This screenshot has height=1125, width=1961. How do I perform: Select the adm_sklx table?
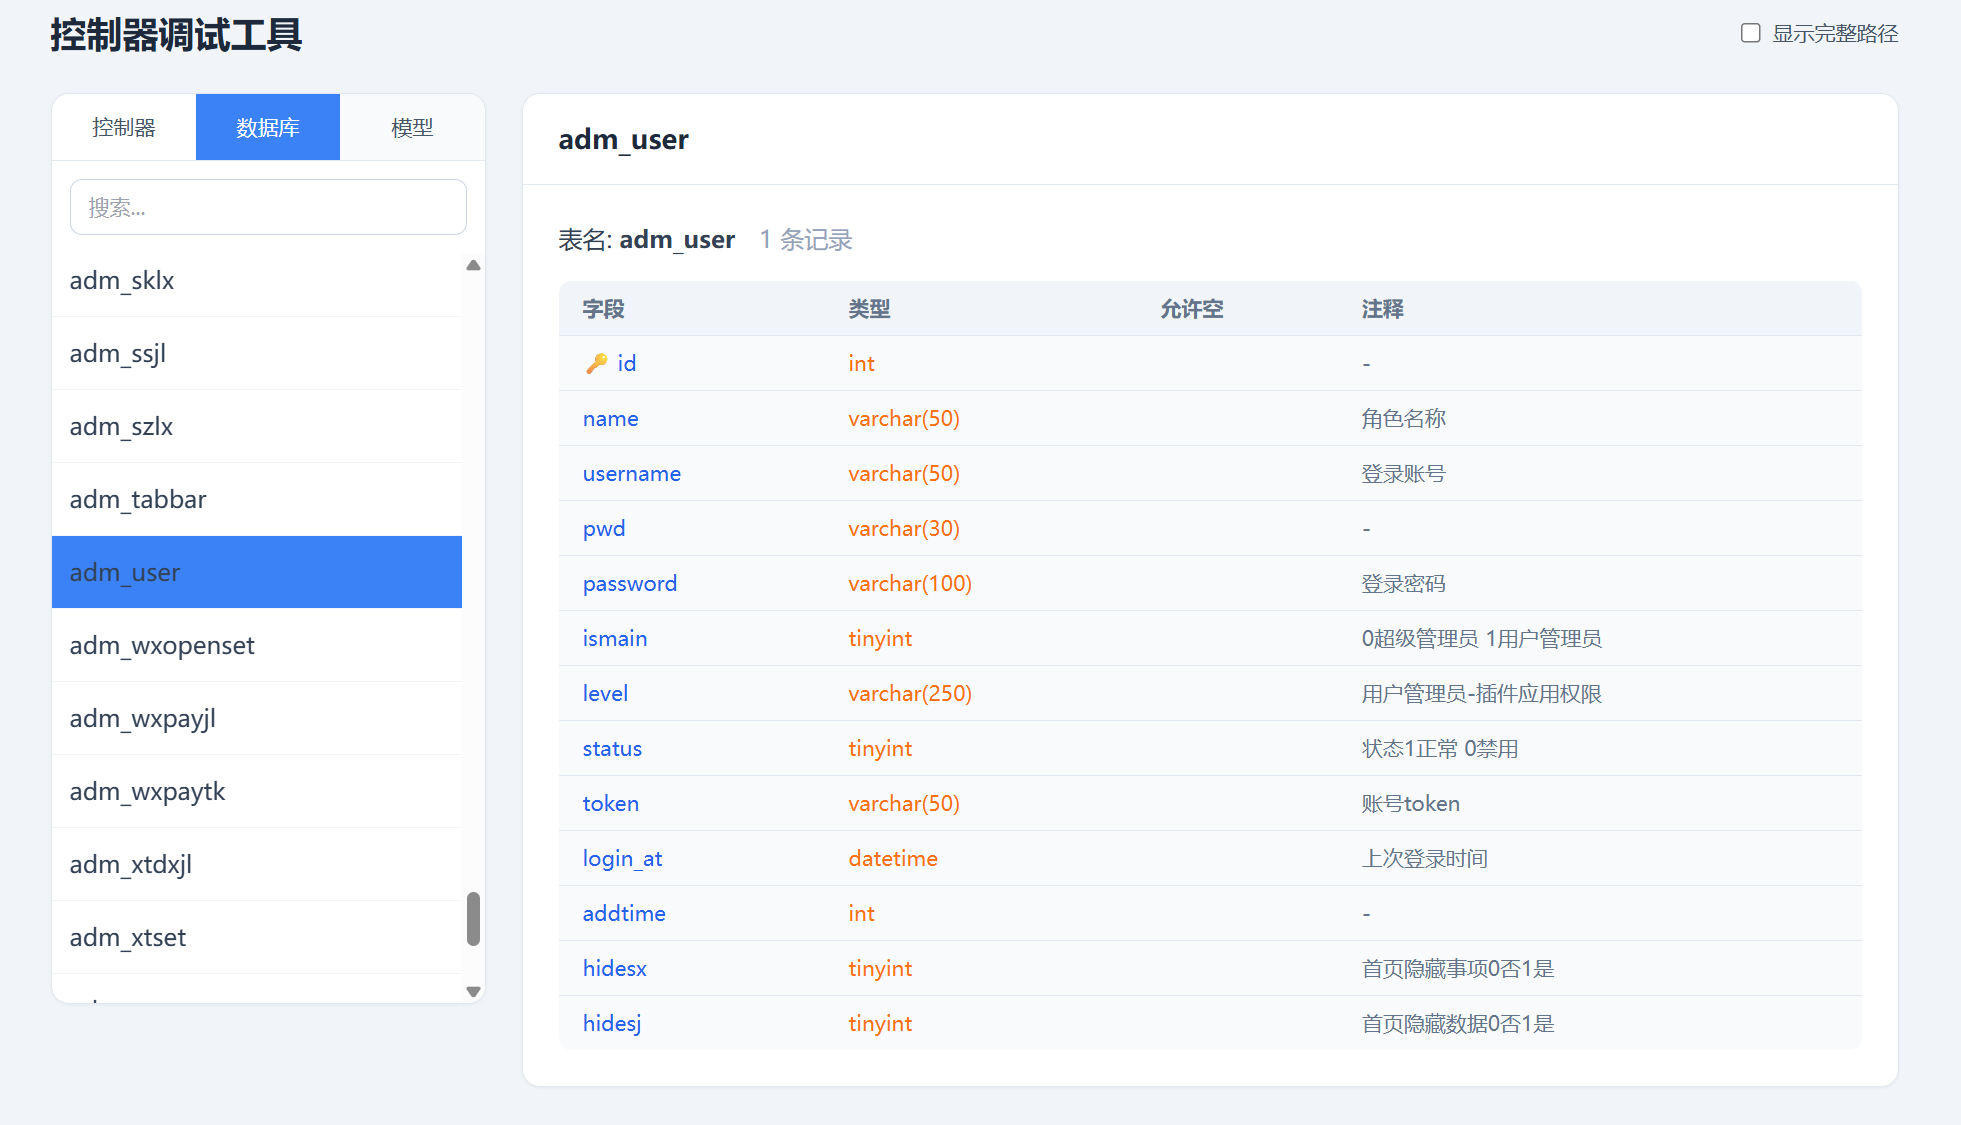[122, 281]
